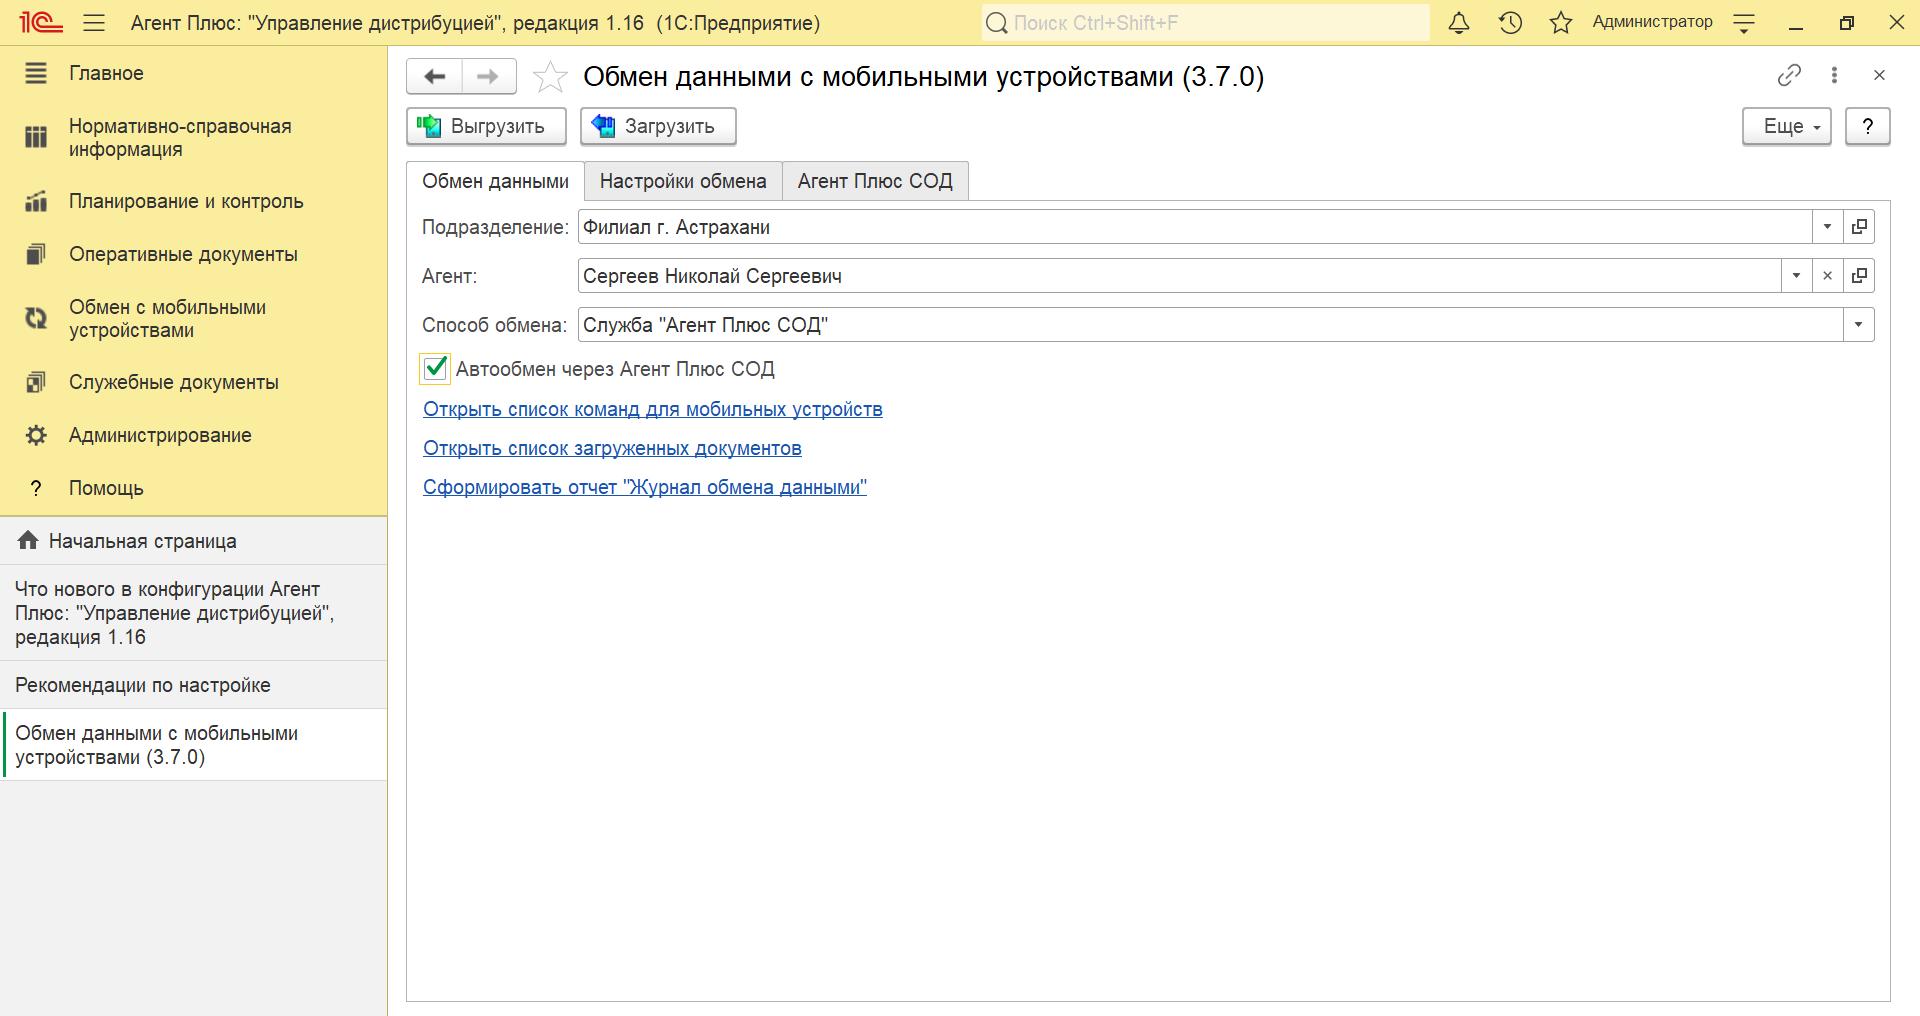Image resolution: width=1920 pixels, height=1016 pixels.
Task: Switch to Обмен данными tab
Action: (495, 181)
